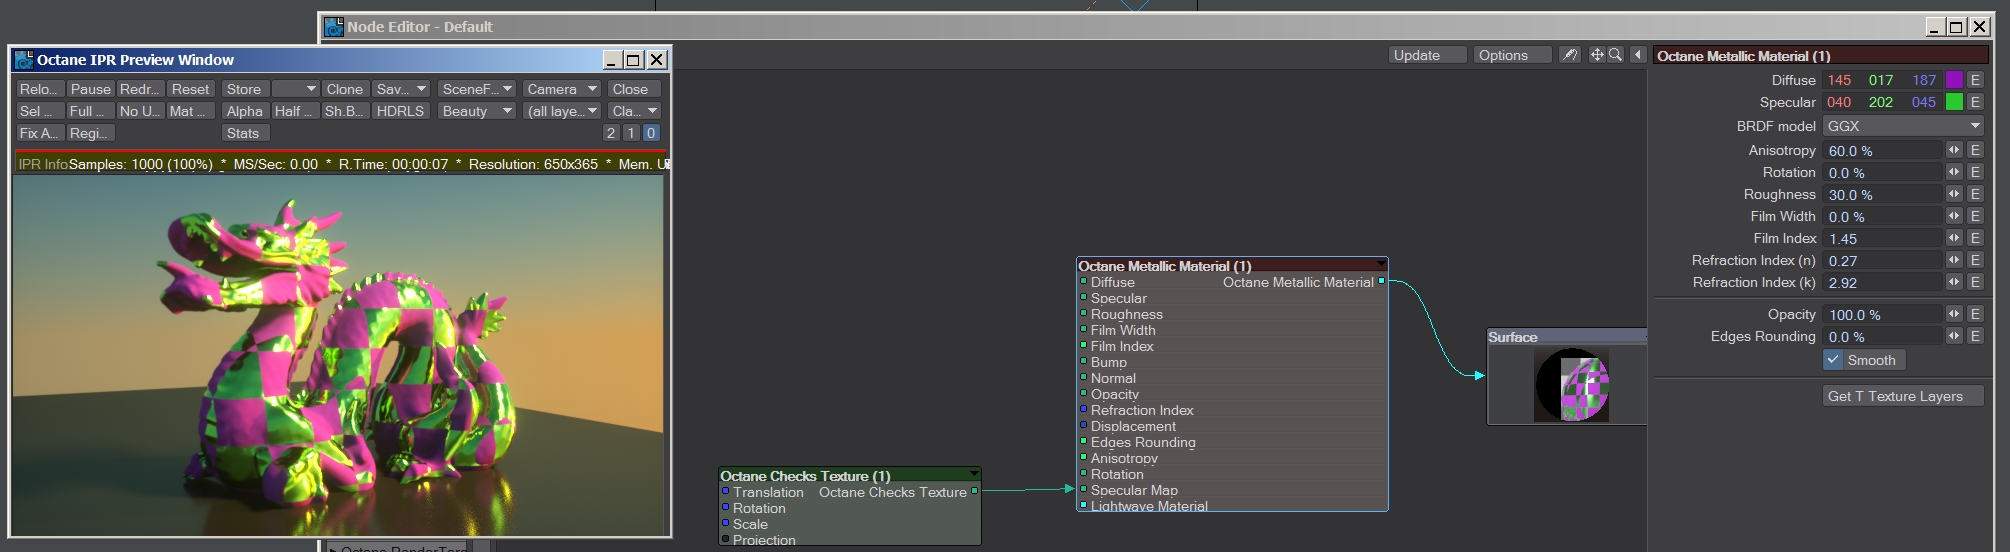The width and height of the screenshot is (2010, 552).
Task: Click the Reset button in IPR window
Action: (x=190, y=89)
